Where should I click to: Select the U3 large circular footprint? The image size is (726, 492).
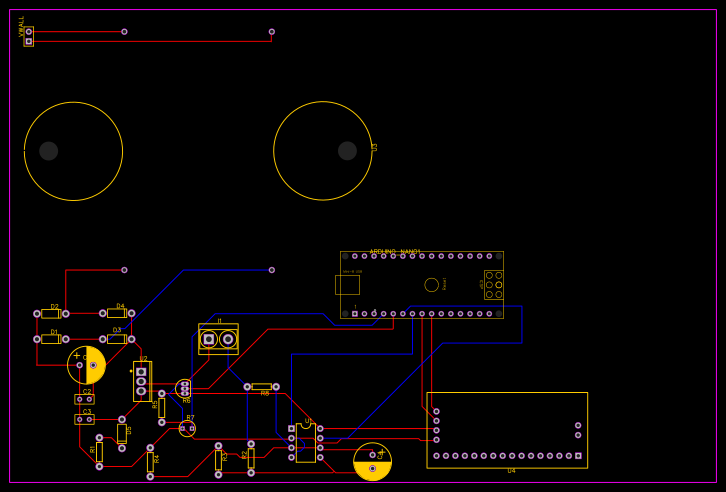coord(323,151)
